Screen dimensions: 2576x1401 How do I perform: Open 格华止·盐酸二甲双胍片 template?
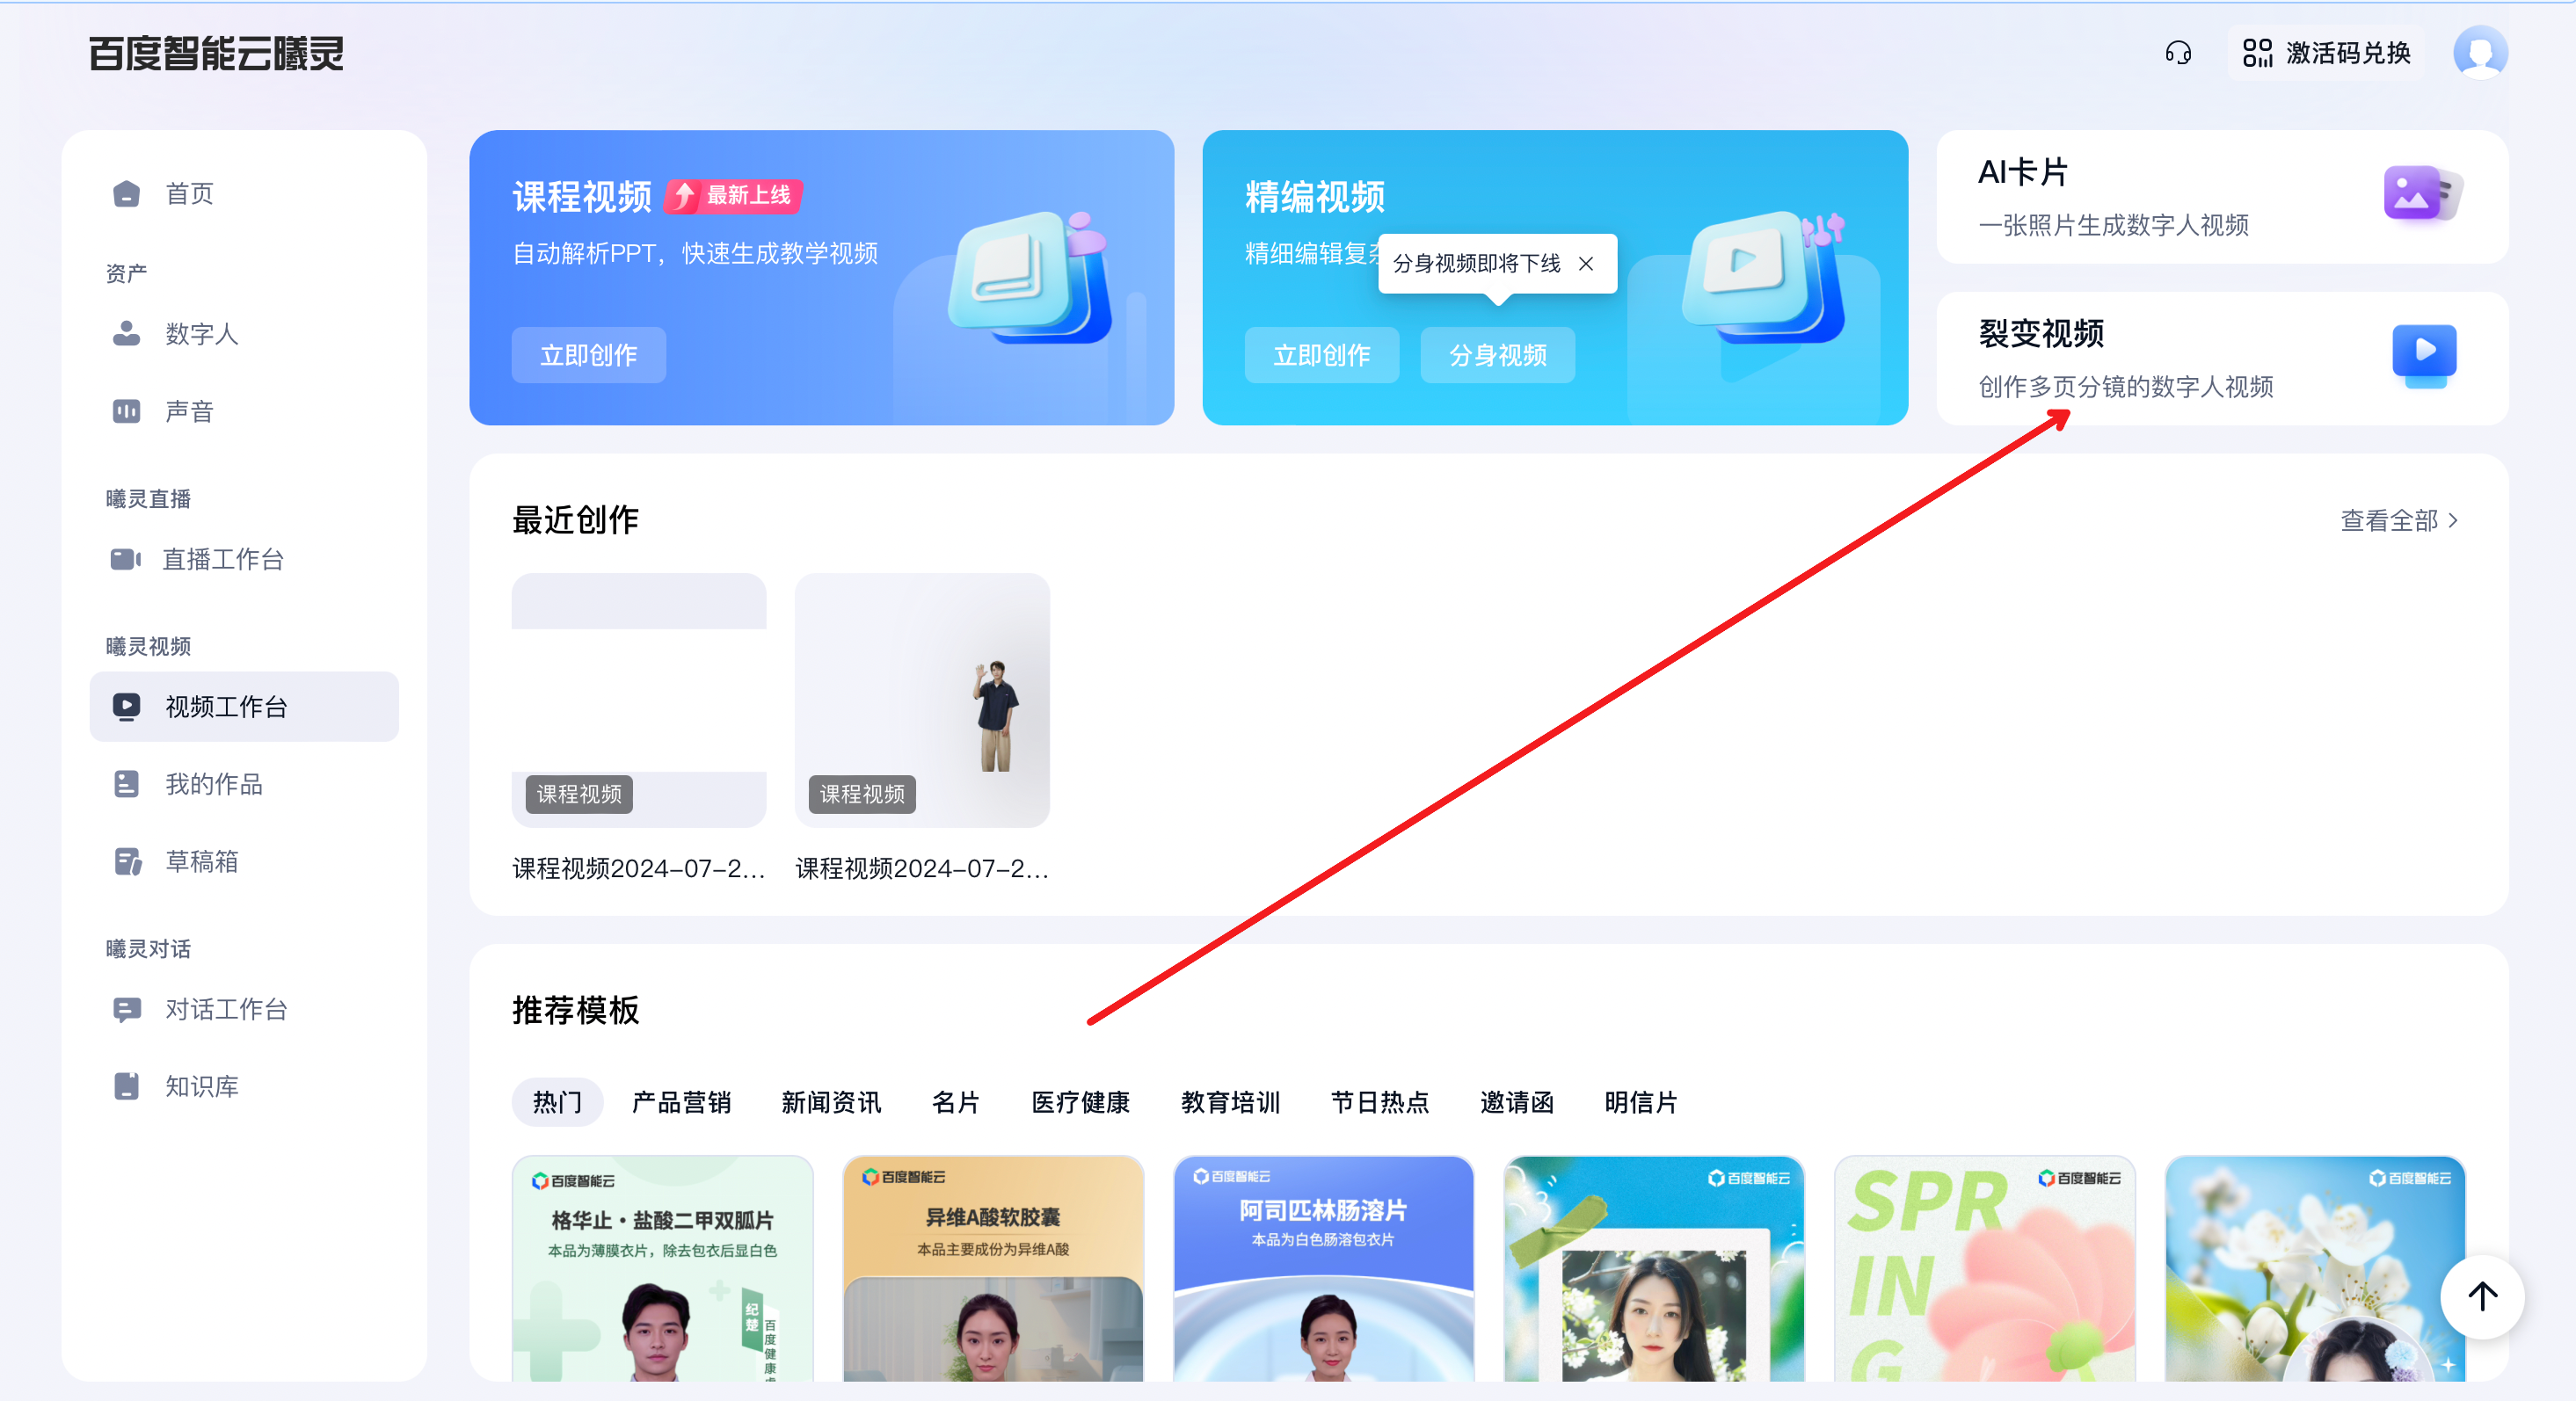point(662,1268)
